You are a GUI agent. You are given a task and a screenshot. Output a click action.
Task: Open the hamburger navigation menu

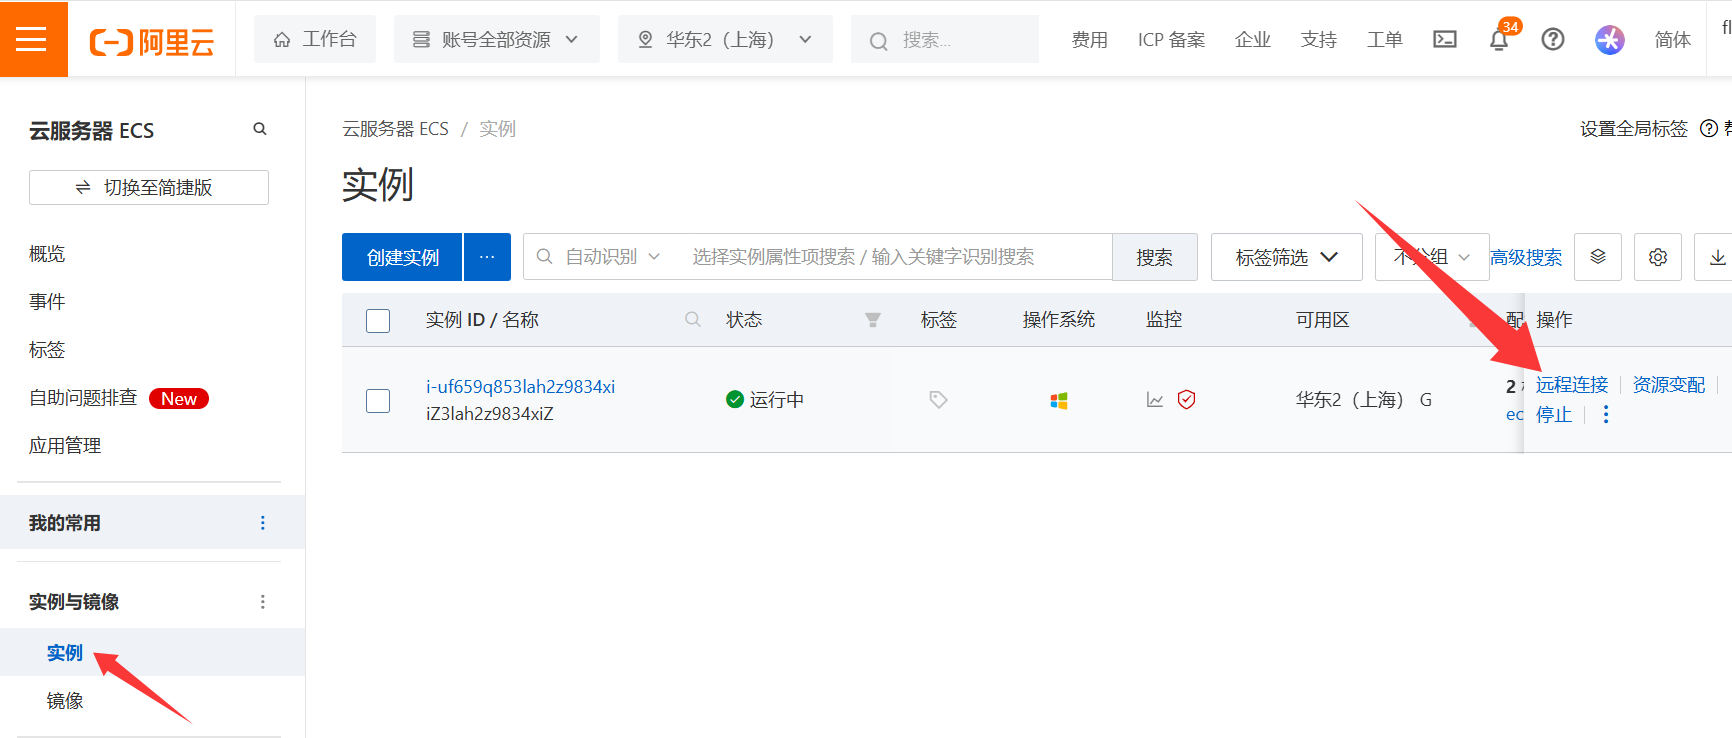pos(32,39)
